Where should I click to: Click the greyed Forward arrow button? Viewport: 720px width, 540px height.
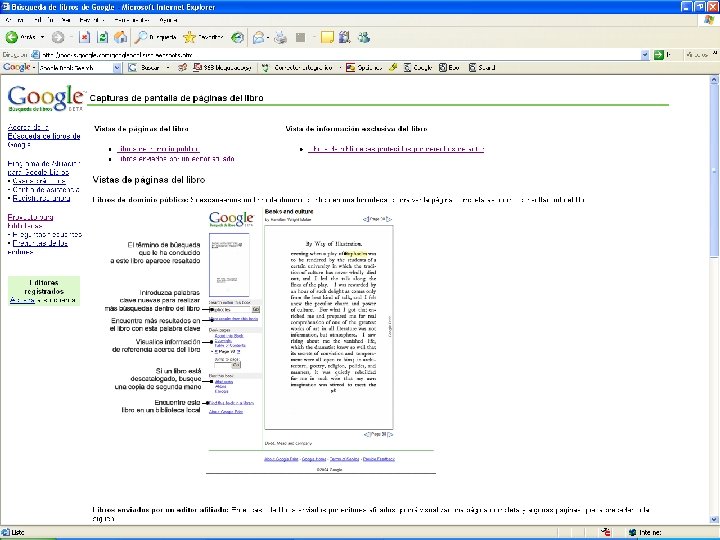[58, 37]
